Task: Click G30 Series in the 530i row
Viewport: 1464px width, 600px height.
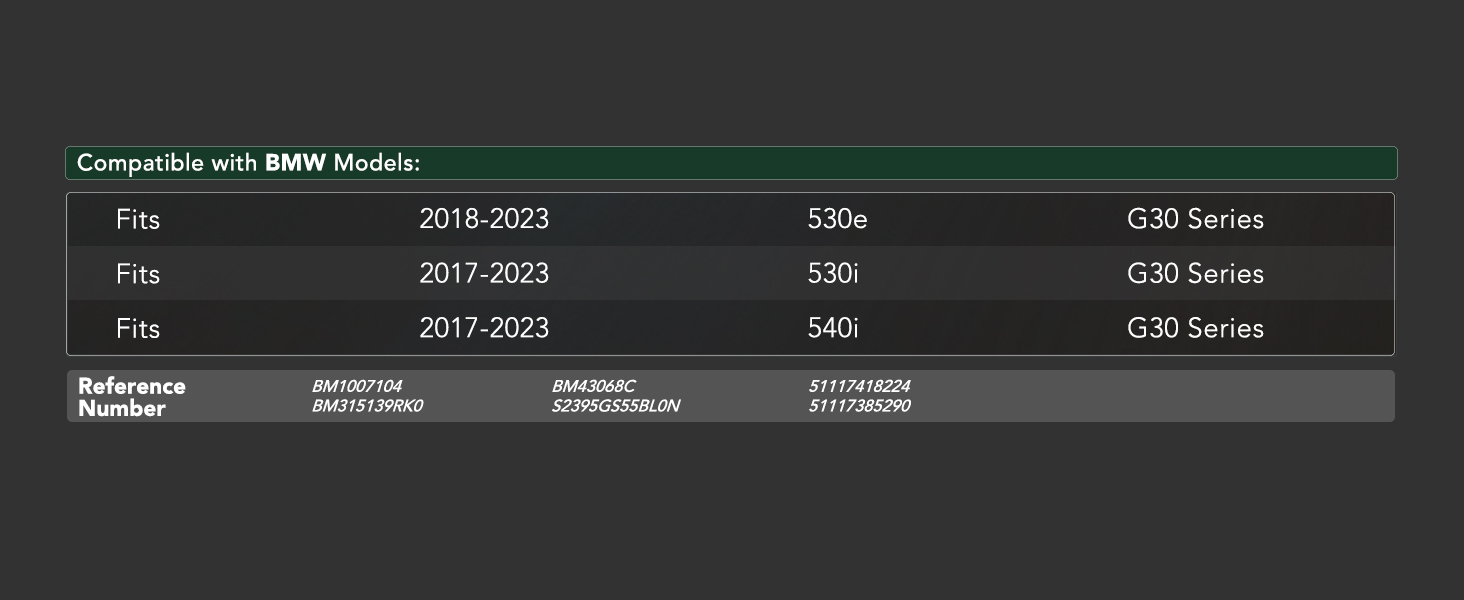Action: click(x=1195, y=273)
